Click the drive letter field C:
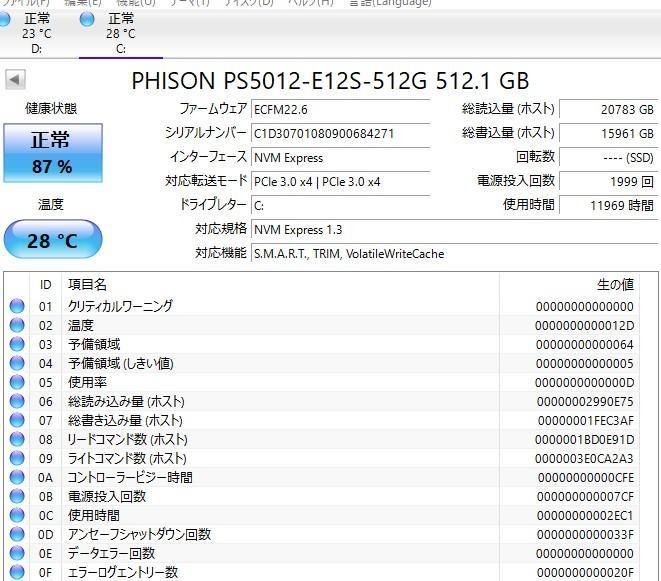661x581 pixels. coord(340,206)
